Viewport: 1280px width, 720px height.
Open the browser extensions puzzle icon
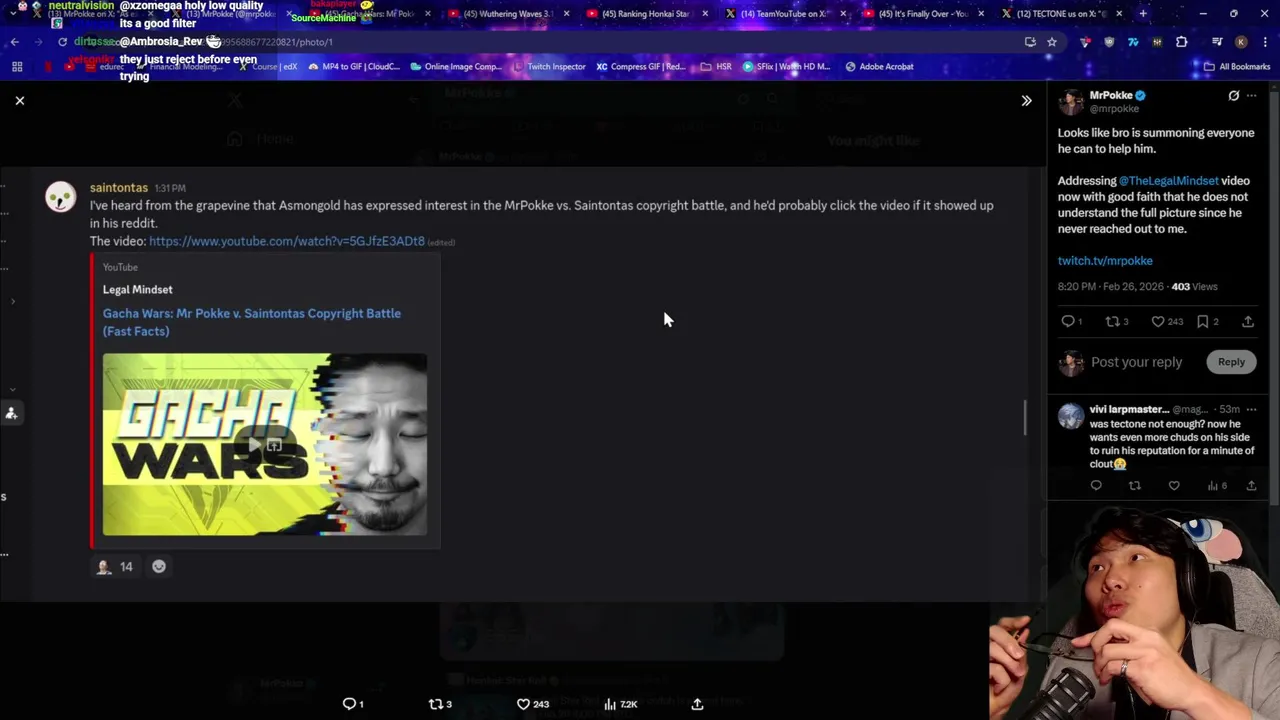[1182, 42]
